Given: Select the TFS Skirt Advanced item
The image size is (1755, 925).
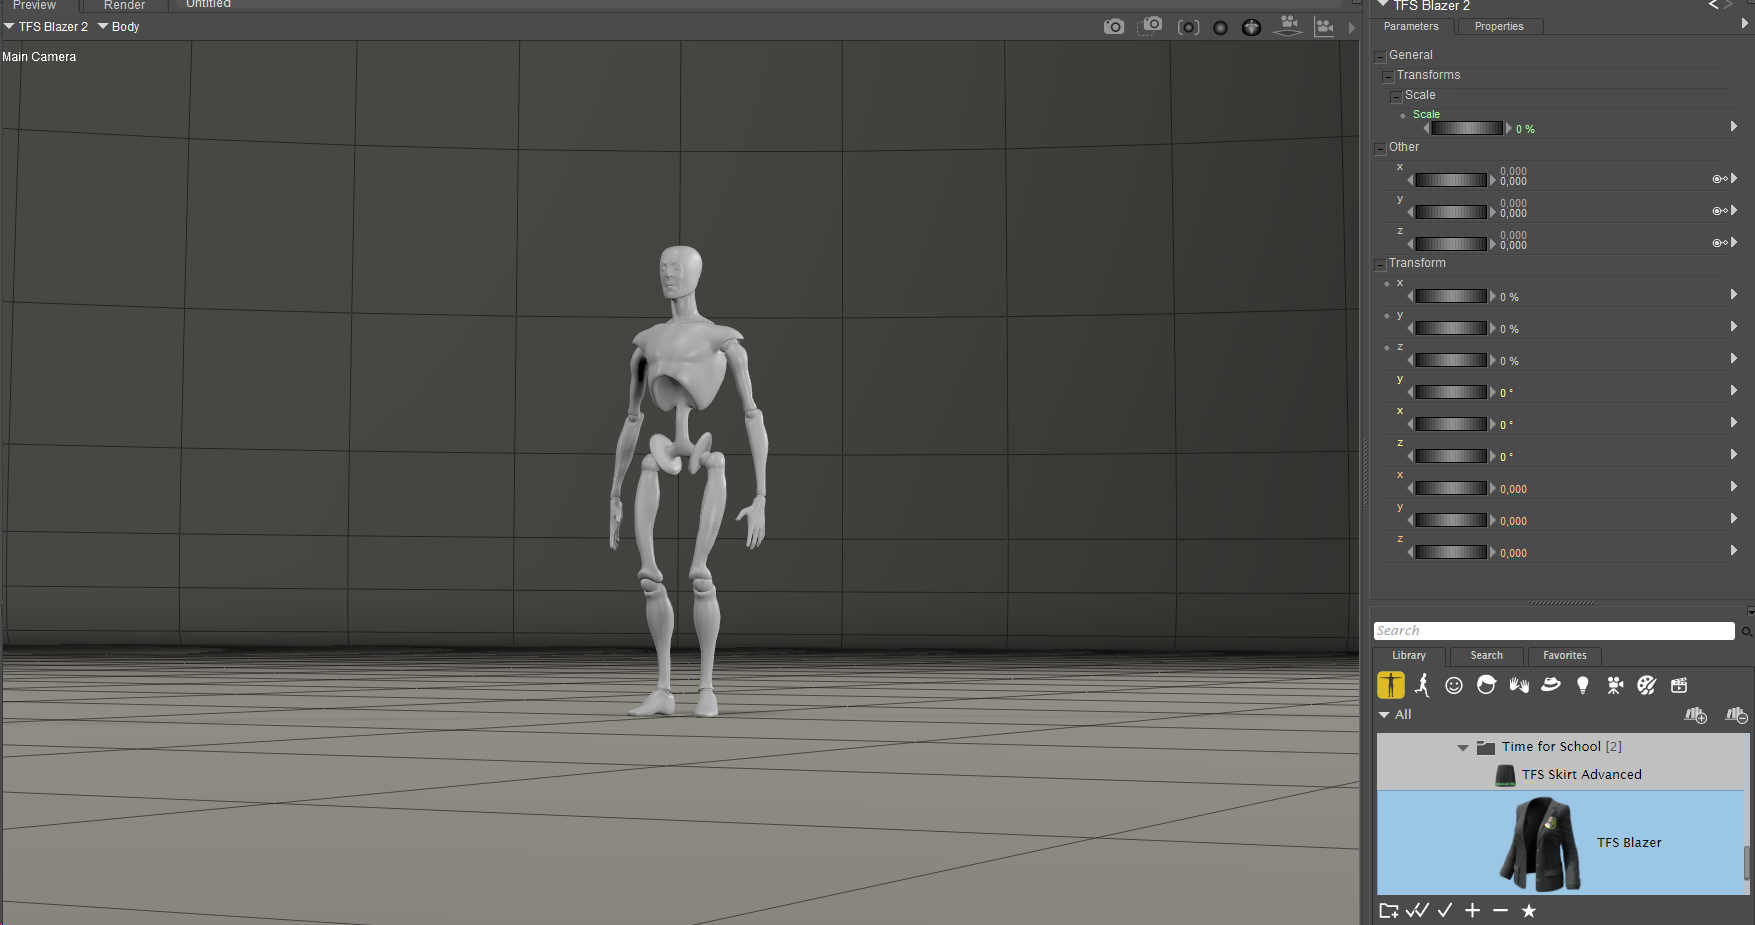Looking at the screenshot, I should (x=1581, y=775).
